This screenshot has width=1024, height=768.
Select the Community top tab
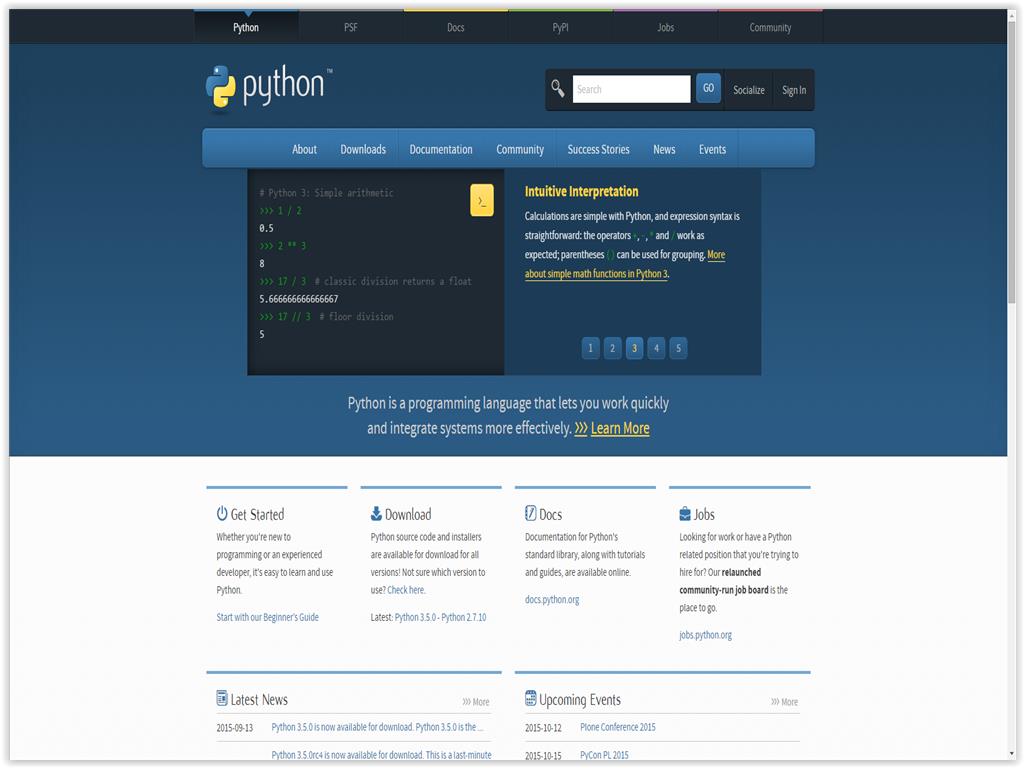[x=770, y=27]
